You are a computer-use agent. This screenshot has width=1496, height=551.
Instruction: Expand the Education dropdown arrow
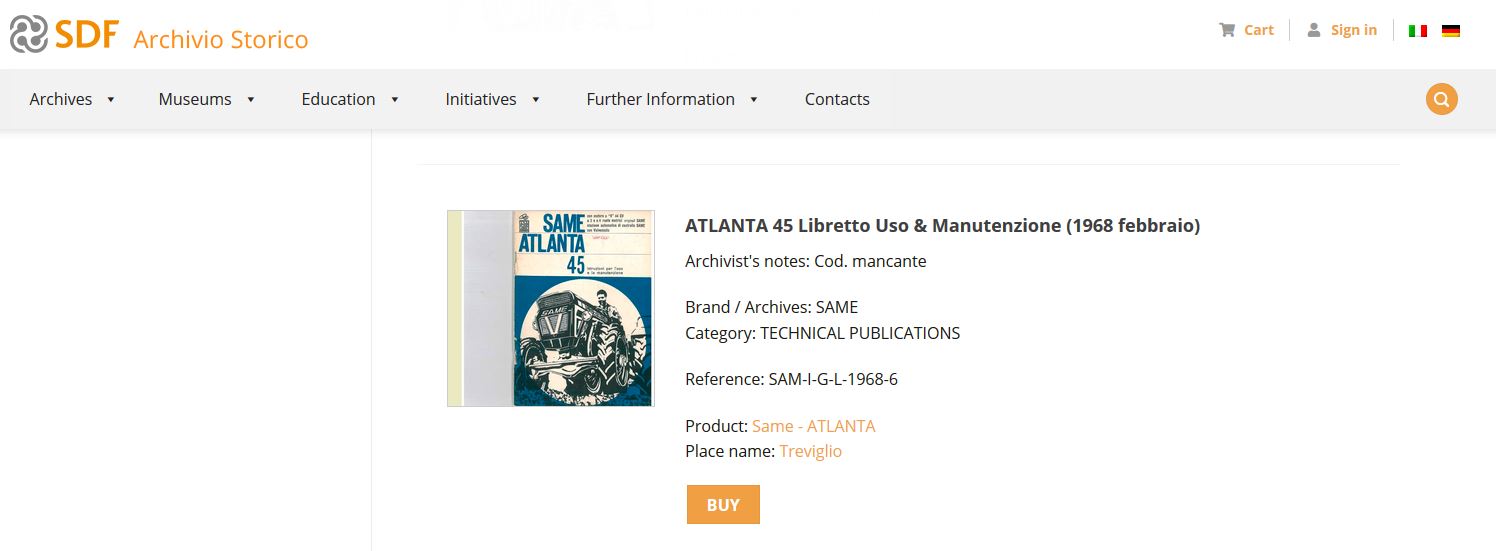395,100
